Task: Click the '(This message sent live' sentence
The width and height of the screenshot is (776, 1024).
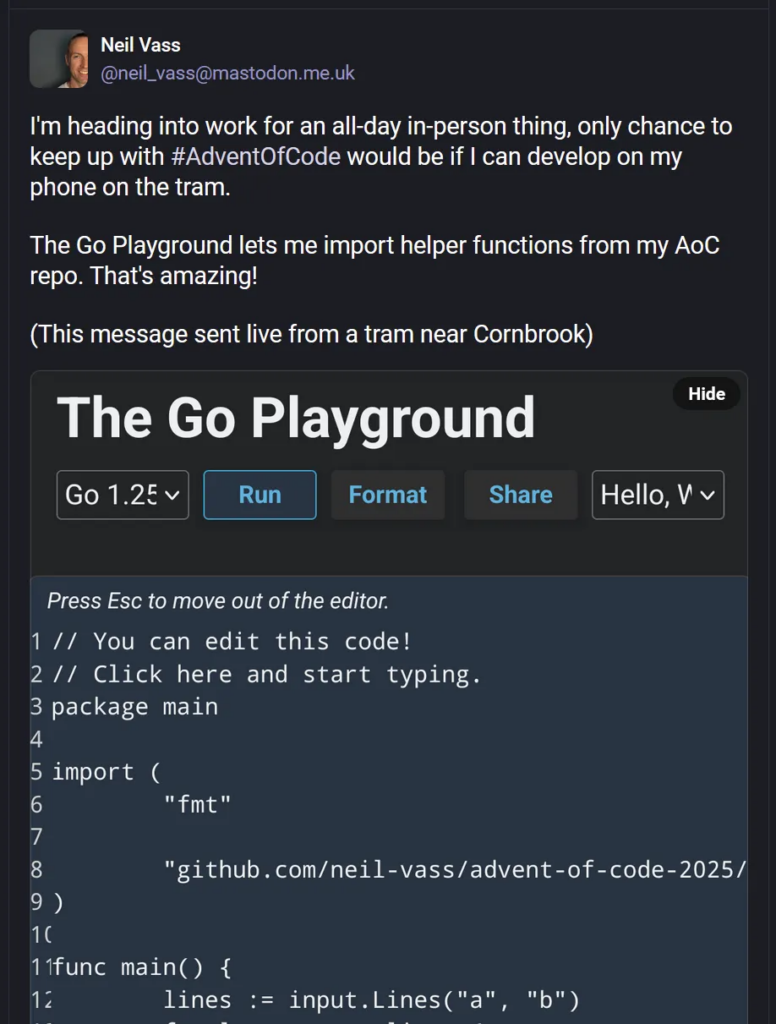Action: (312, 334)
